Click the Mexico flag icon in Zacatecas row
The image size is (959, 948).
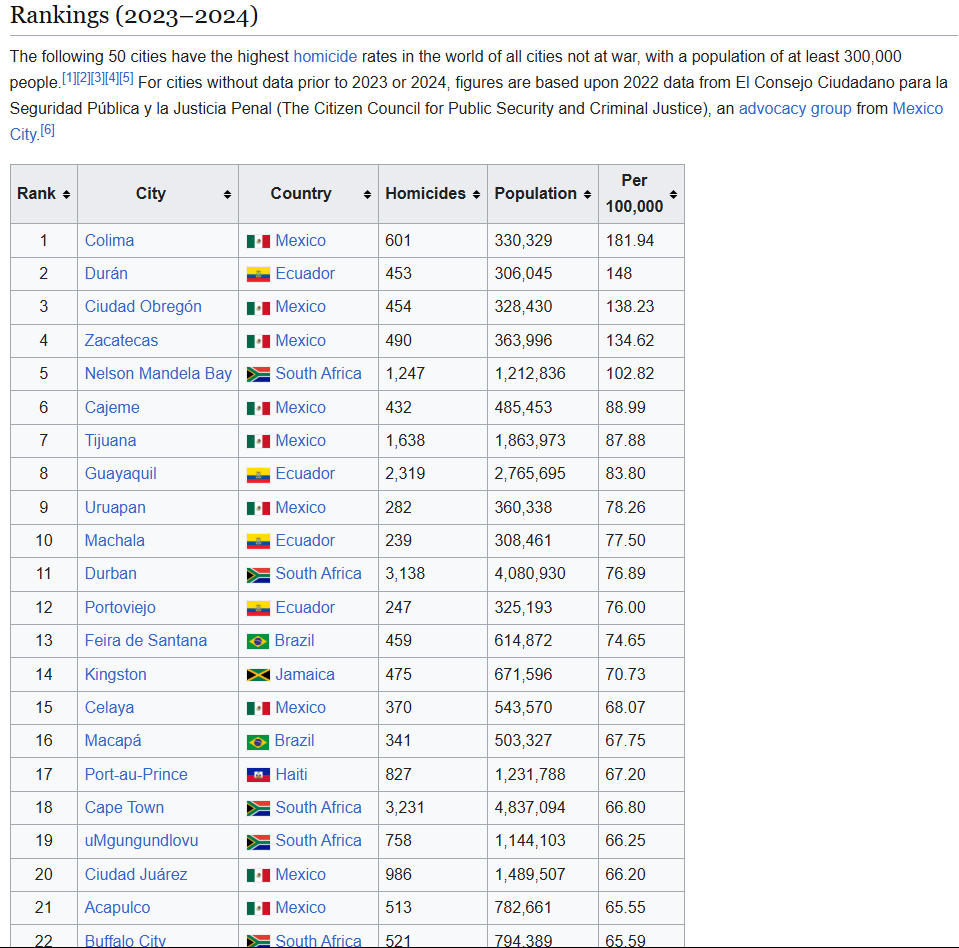point(258,341)
